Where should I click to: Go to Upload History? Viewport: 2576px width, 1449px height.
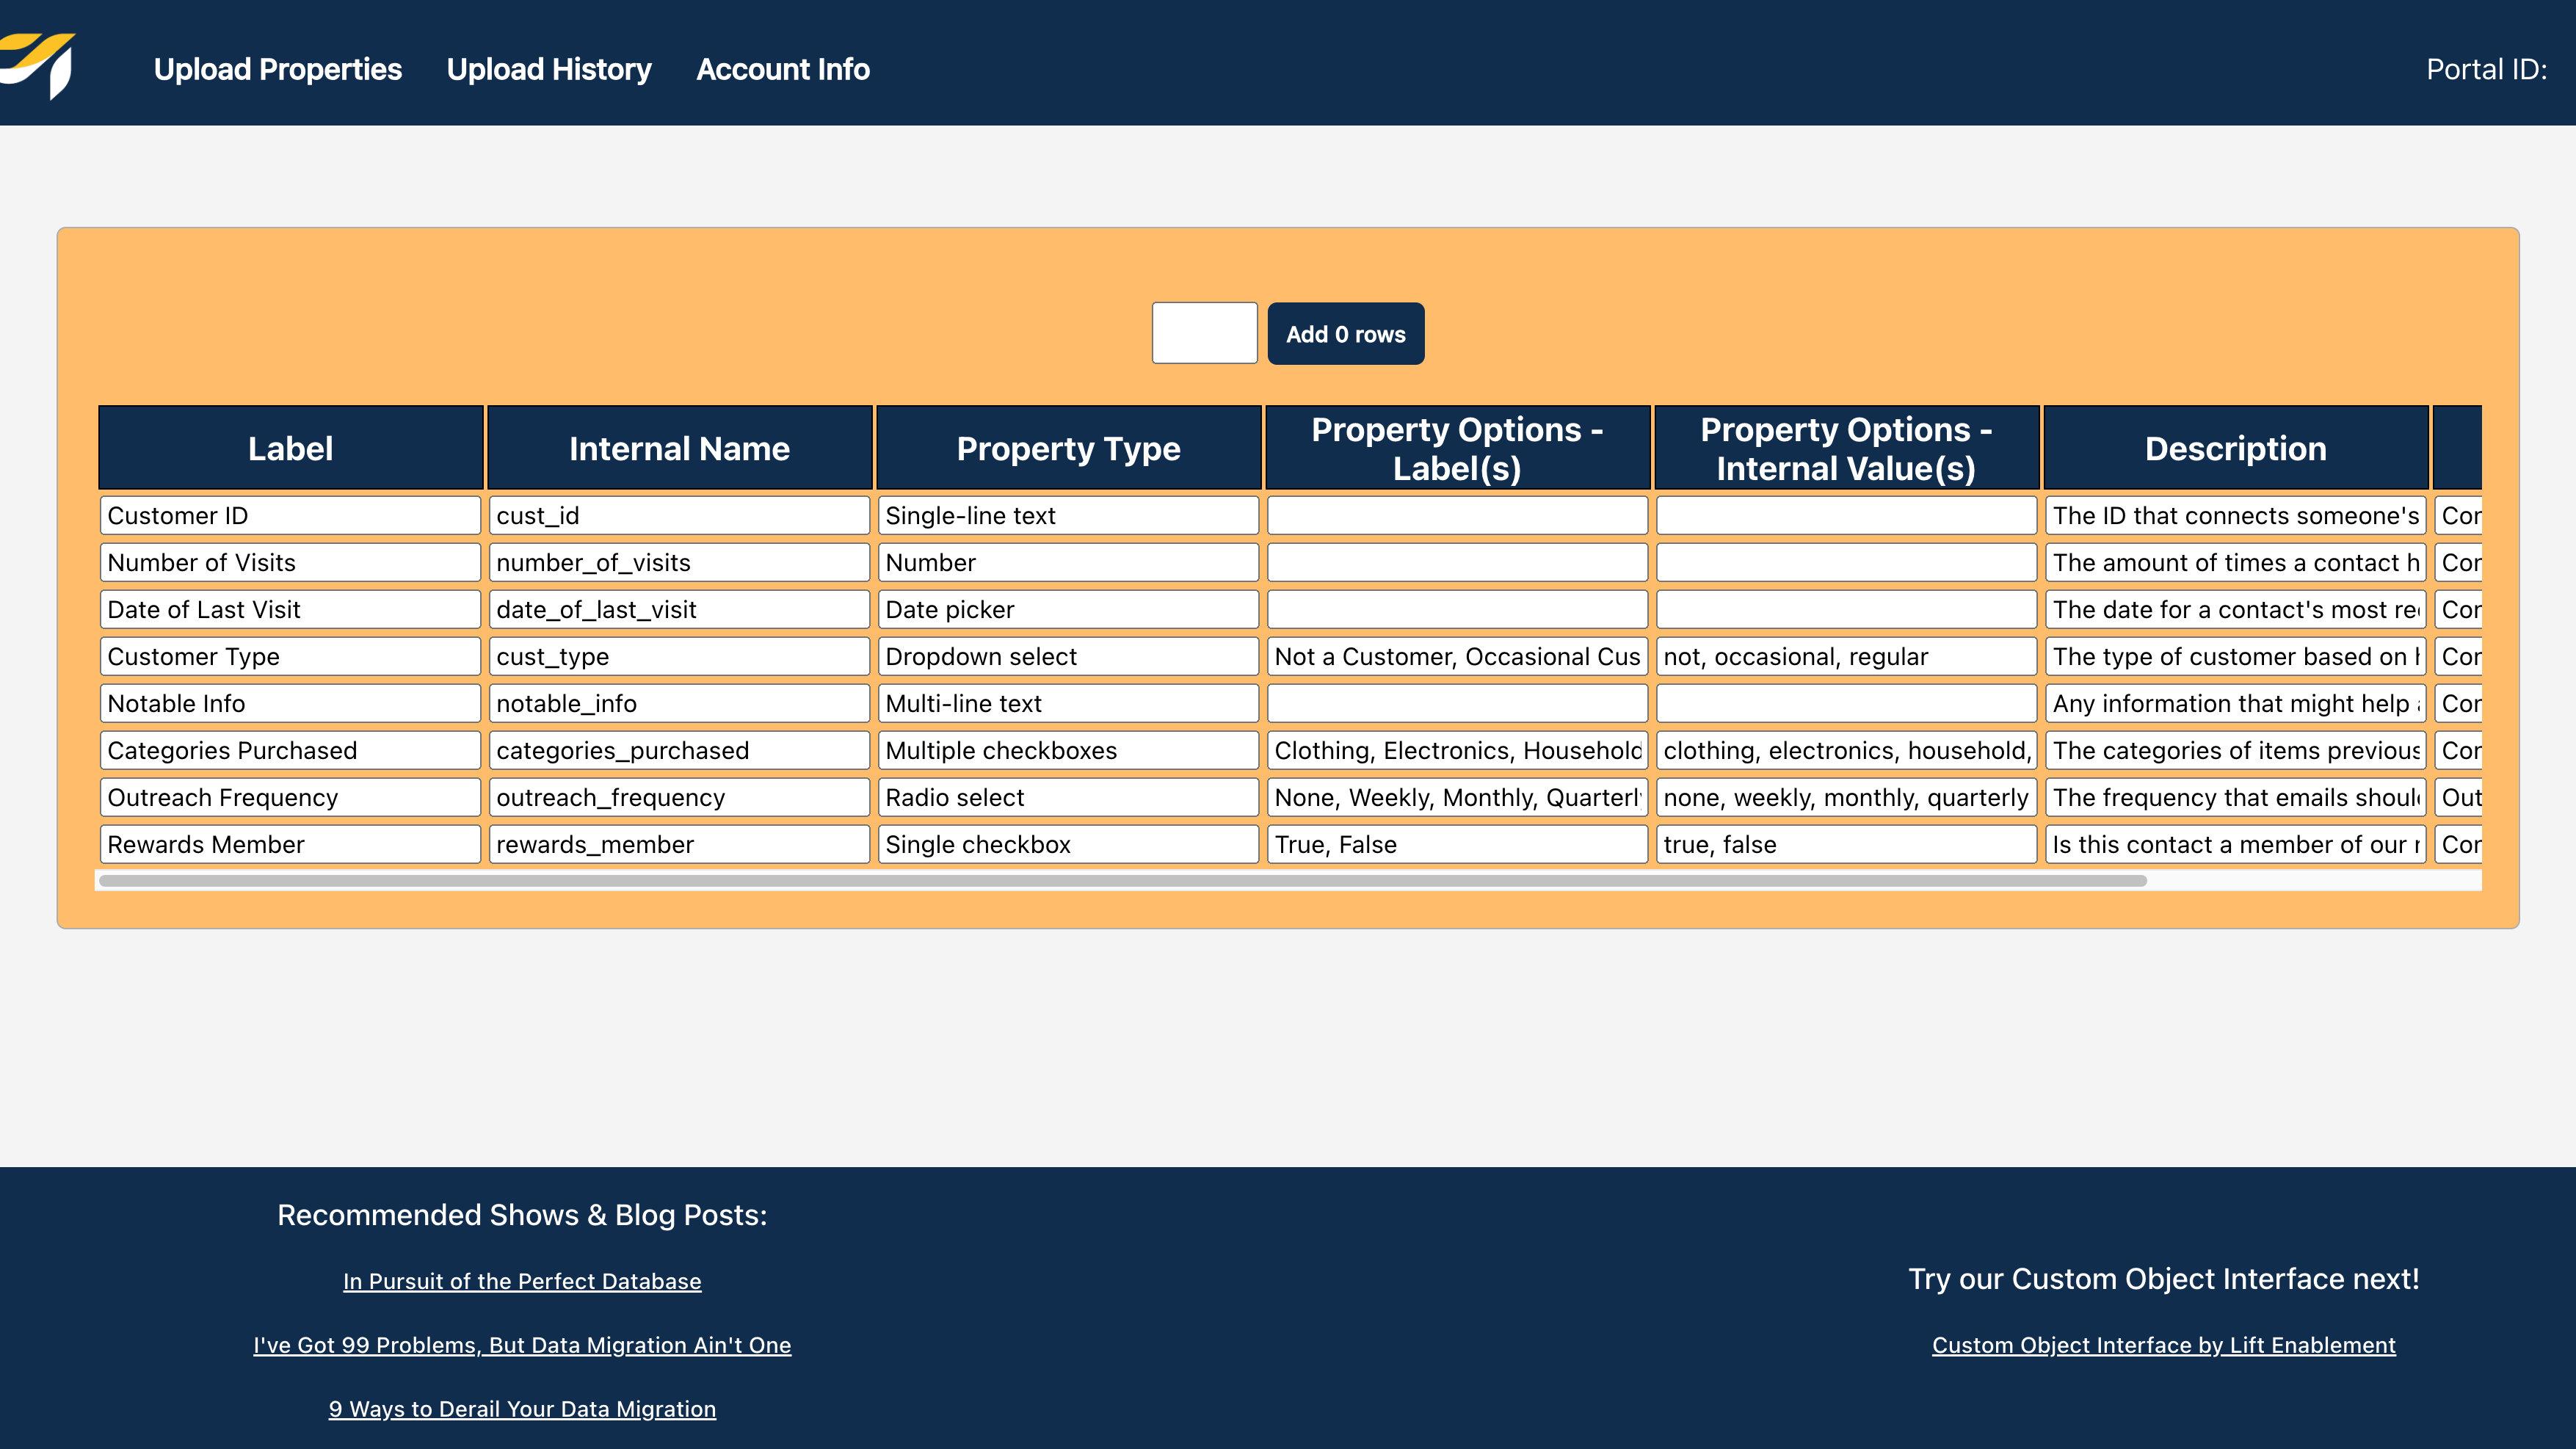click(x=548, y=69)
